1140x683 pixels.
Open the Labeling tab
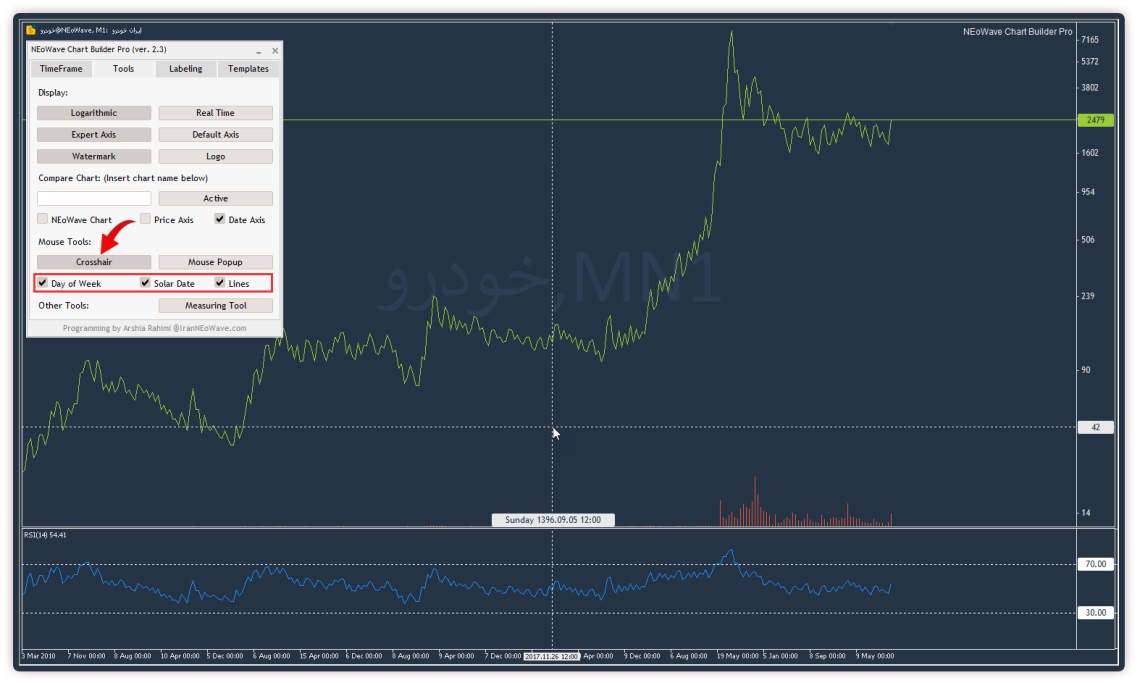pyautogui.click(x=185, y=69)
